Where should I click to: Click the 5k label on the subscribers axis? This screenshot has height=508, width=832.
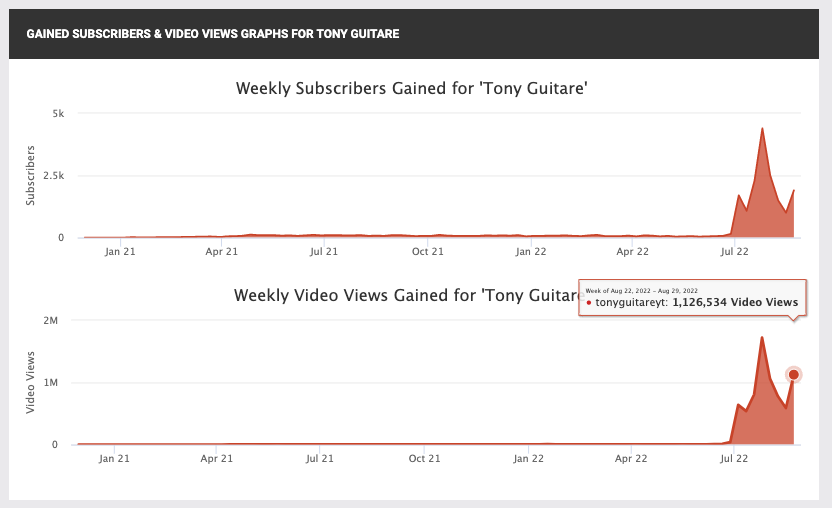(x=59, y=114)
